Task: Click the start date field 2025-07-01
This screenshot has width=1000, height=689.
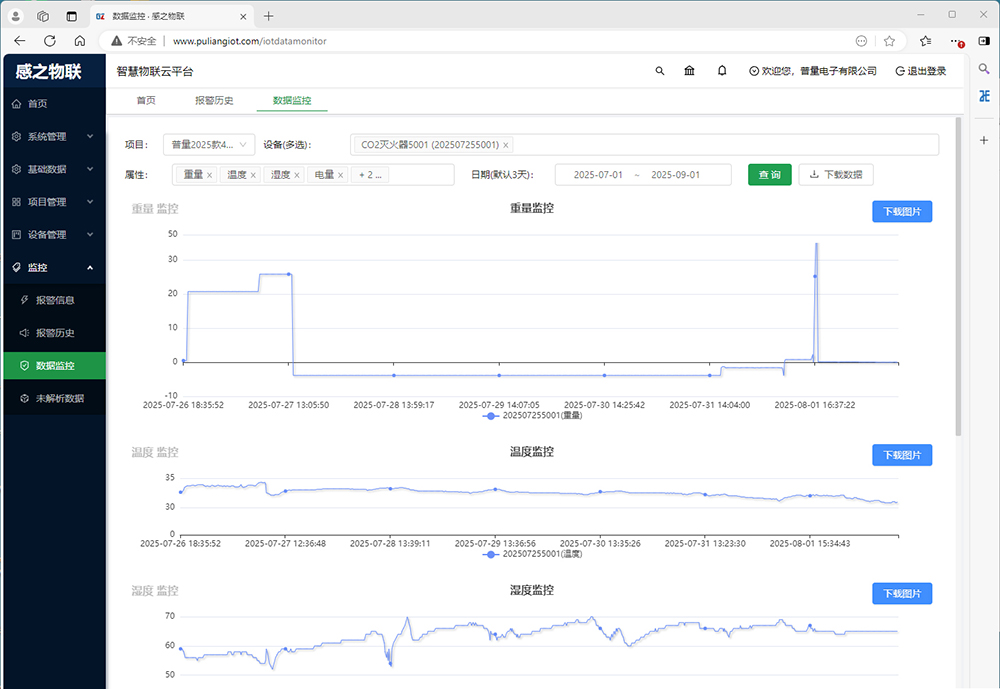Action: pos(598,175)
